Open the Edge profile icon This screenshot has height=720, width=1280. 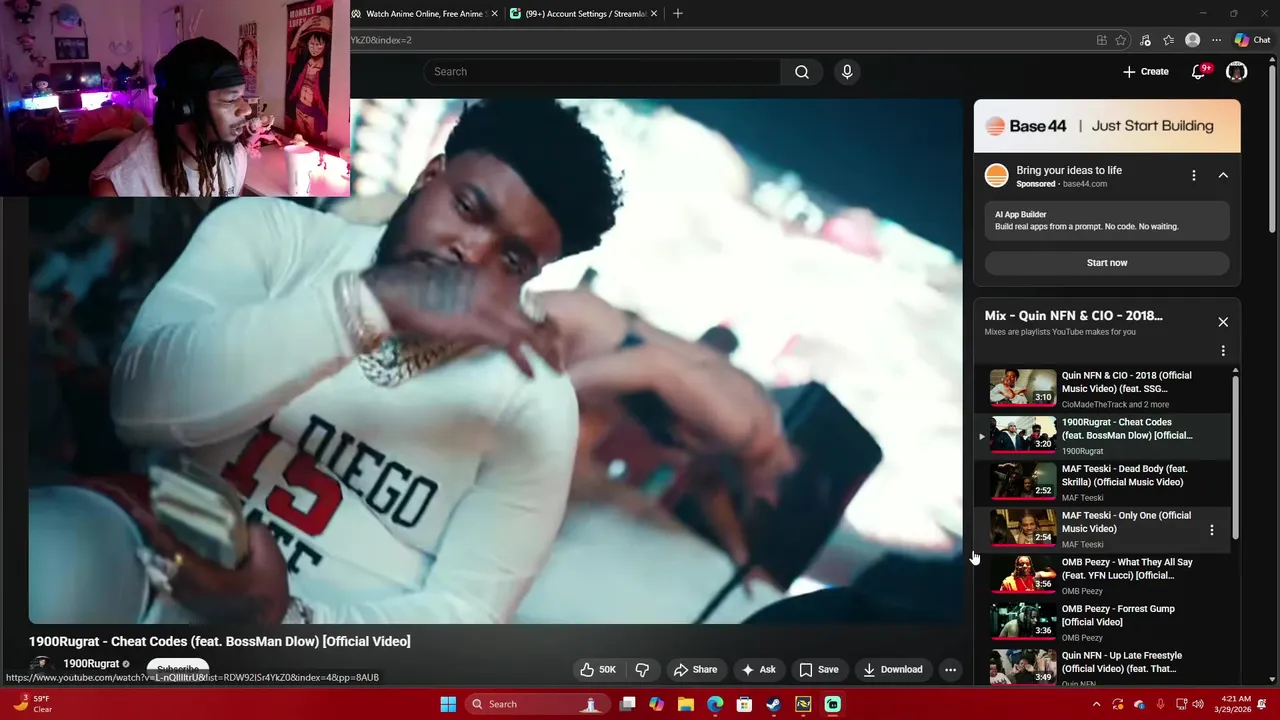tap(1192, 40)
